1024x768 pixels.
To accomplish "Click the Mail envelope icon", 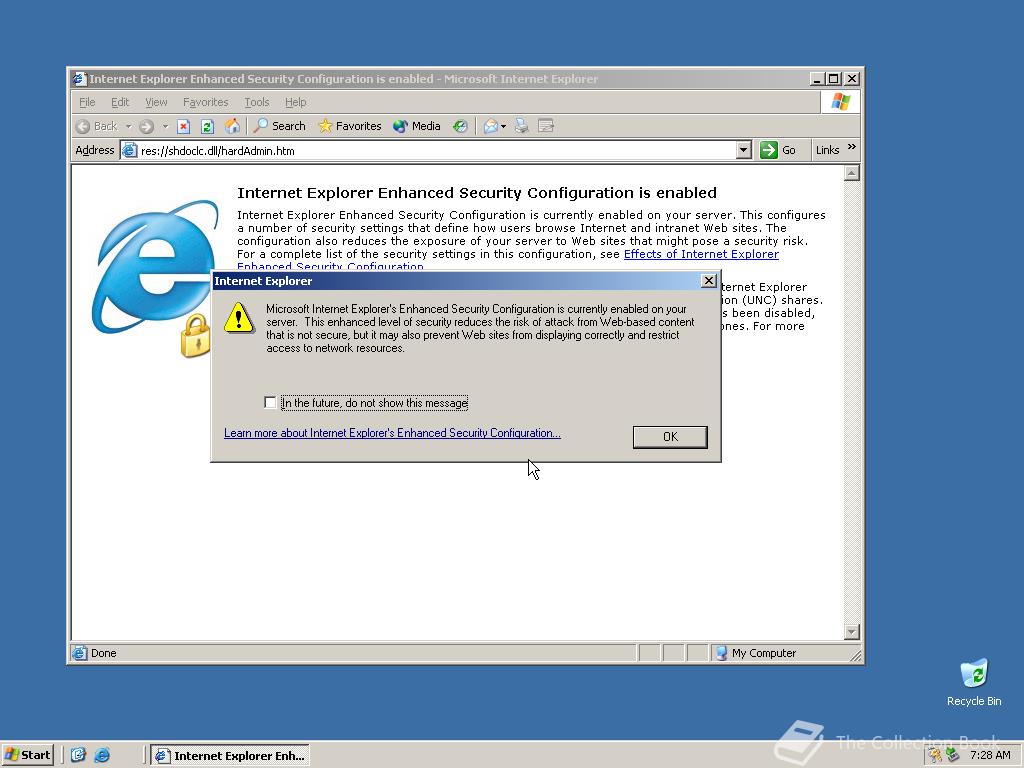I will click(x=490, y=126).
